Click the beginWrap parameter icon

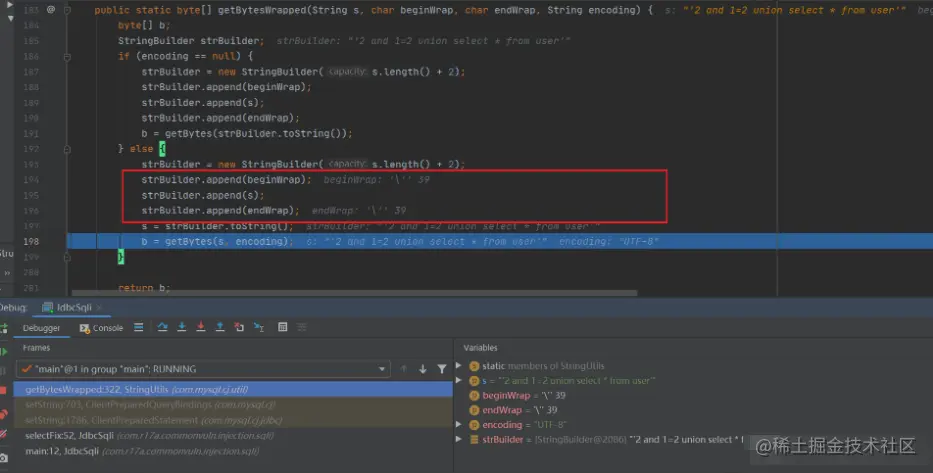[x=474, y=396]
